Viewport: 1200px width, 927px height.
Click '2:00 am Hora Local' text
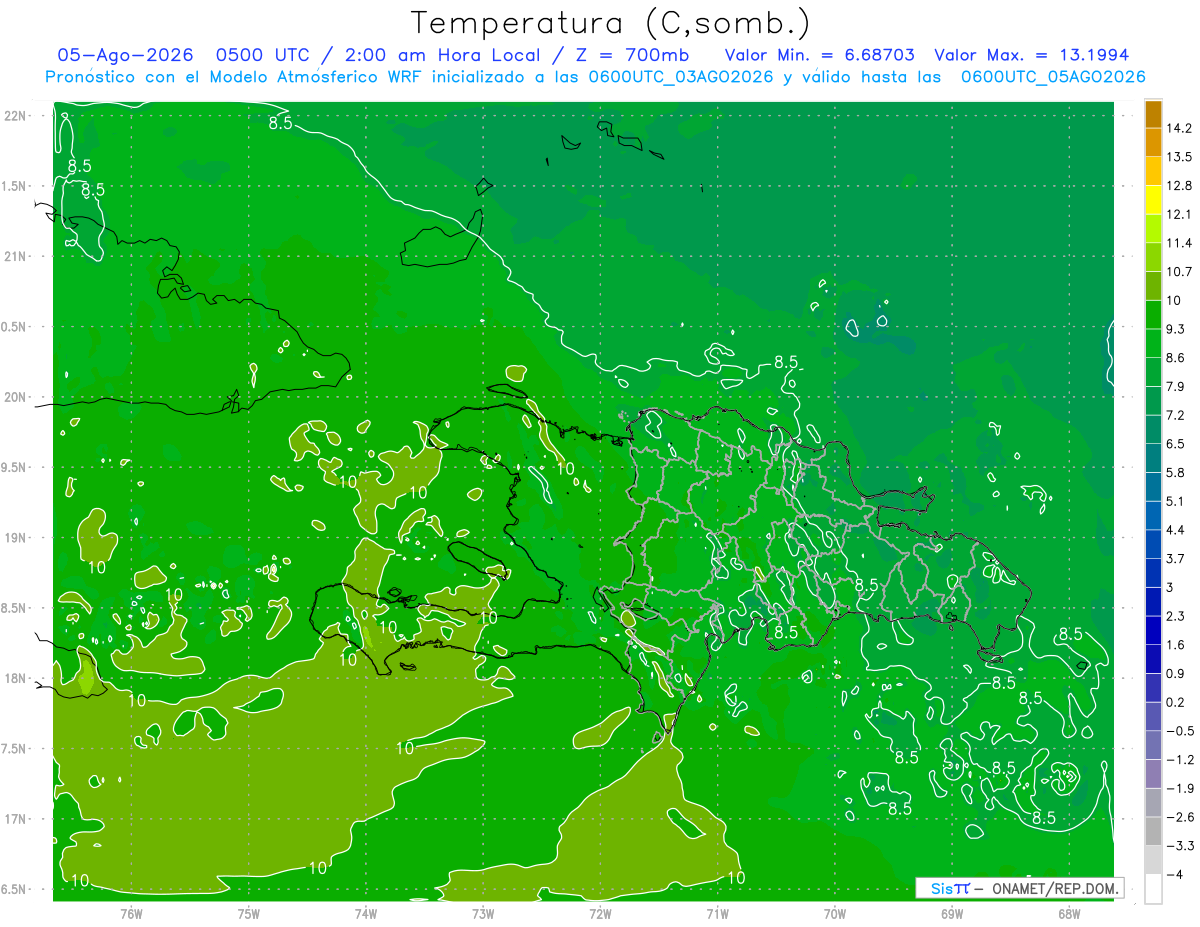coord(441,56)
